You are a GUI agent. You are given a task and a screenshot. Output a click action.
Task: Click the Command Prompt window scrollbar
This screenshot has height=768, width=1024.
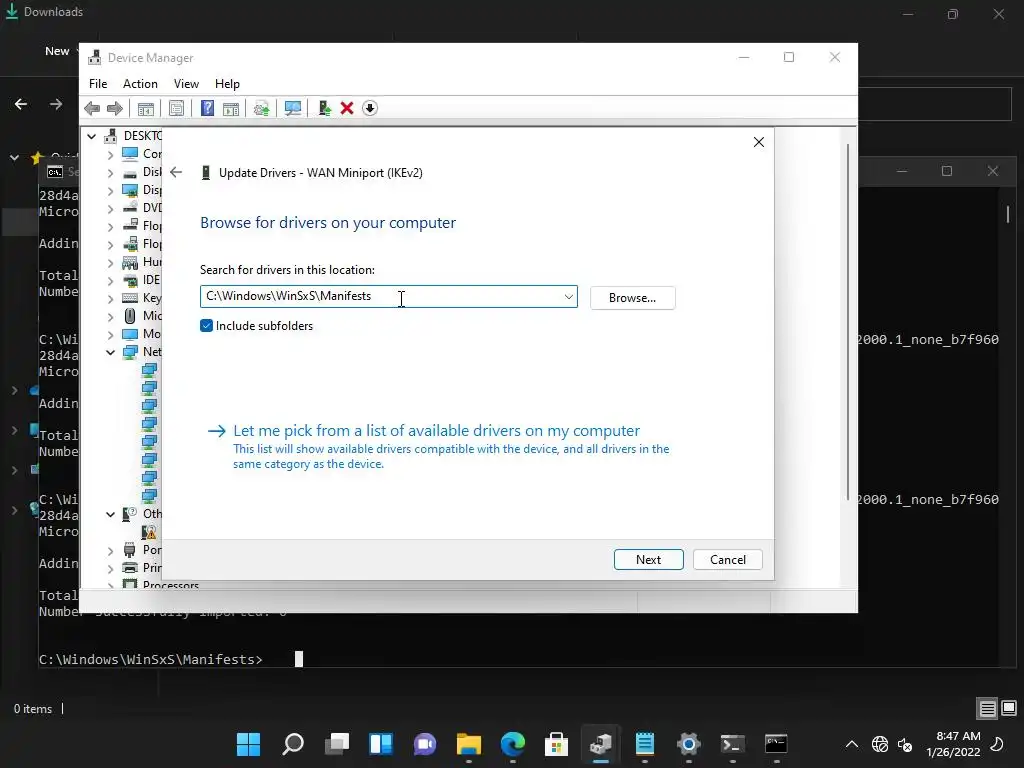1008,214
